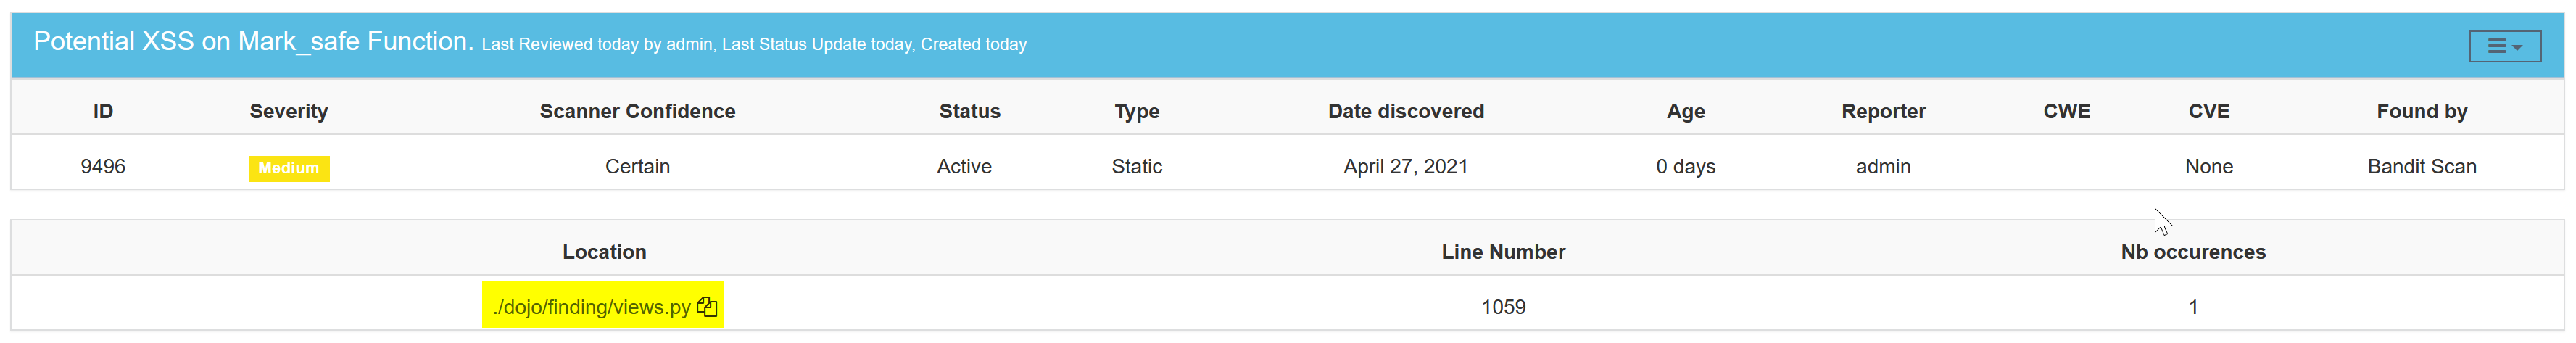This screenshot has height=343, width=2576.
Task: Click the line number 1059
Action: coord(1503,307)
